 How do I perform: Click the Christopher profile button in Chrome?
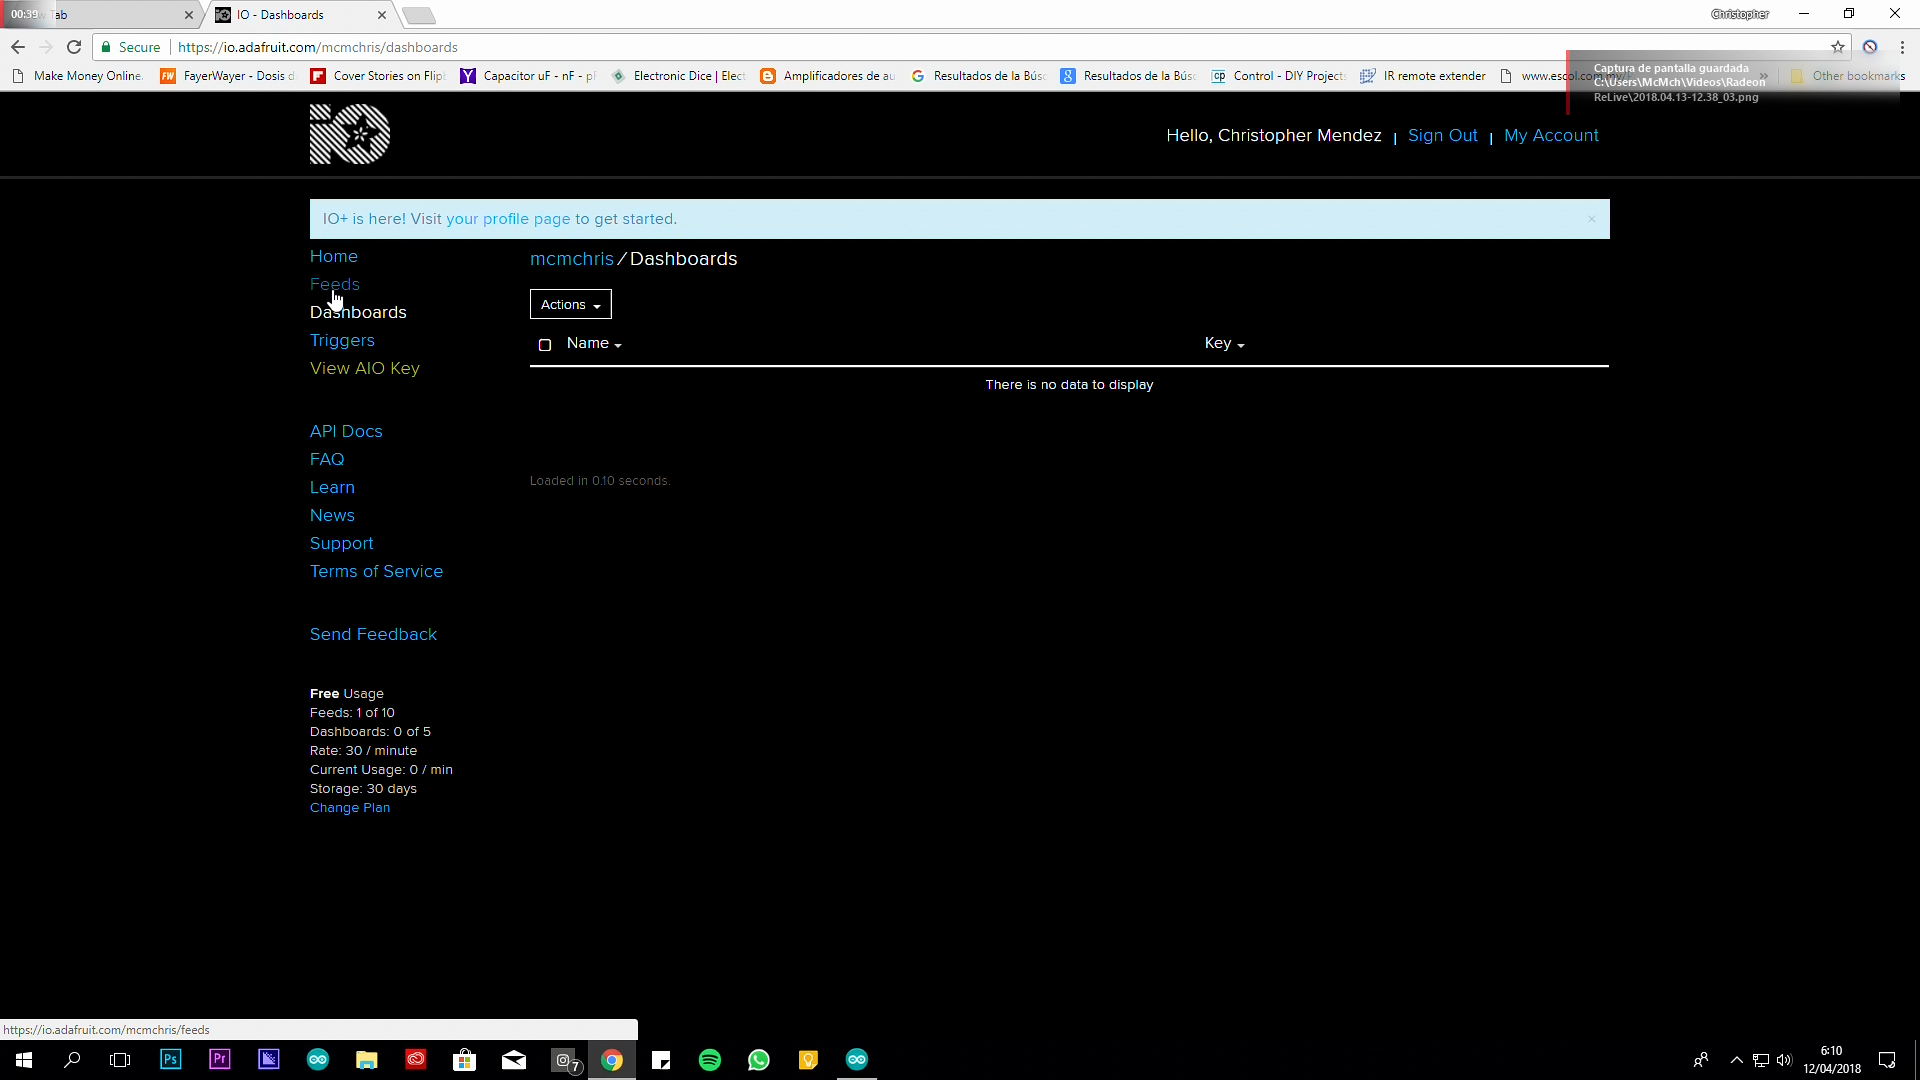[x=1740, y=14]
